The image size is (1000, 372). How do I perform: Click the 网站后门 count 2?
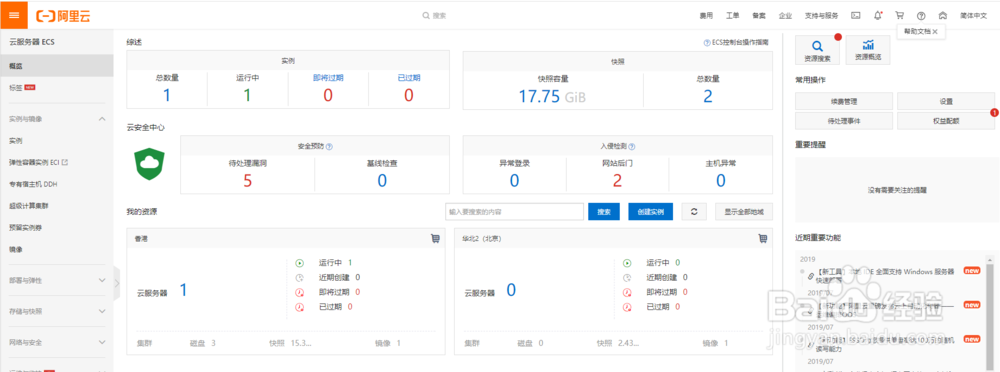(617, 181)
